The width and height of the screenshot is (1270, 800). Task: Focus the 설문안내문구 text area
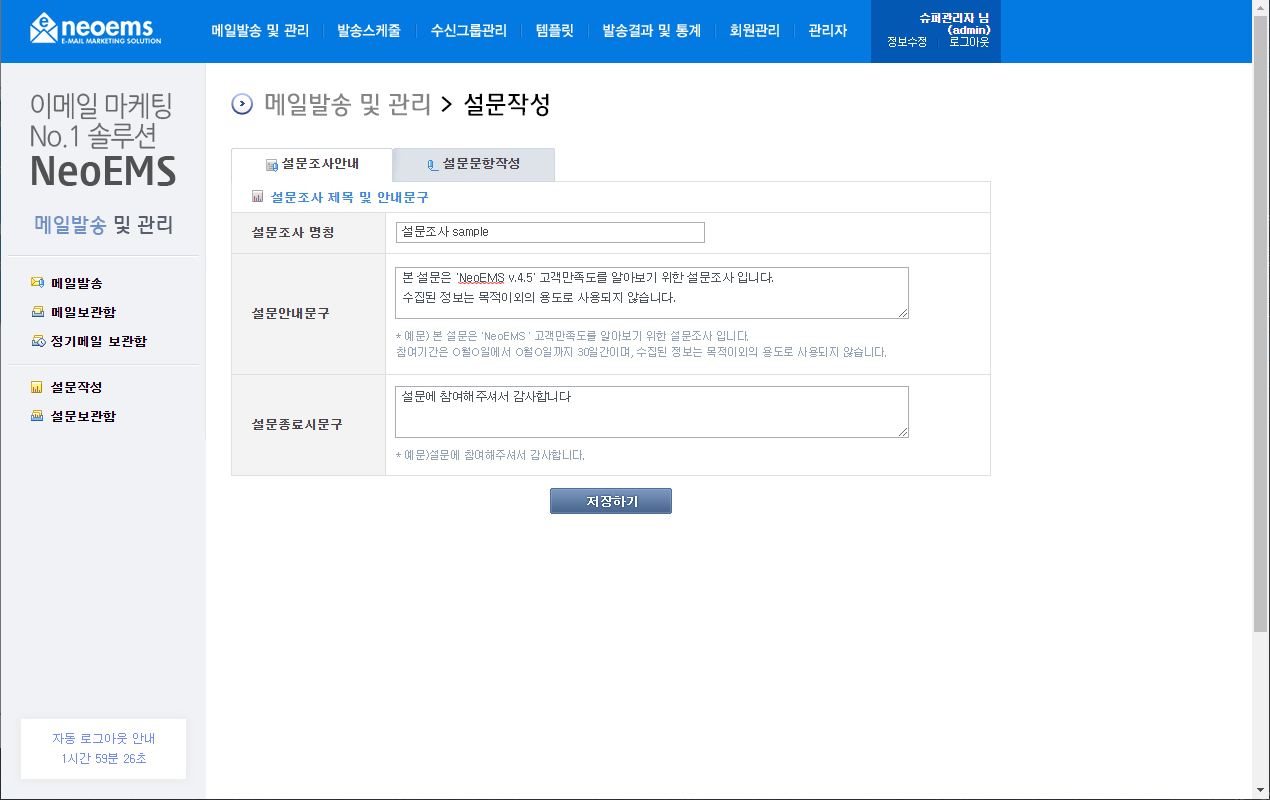pos(652,293)
